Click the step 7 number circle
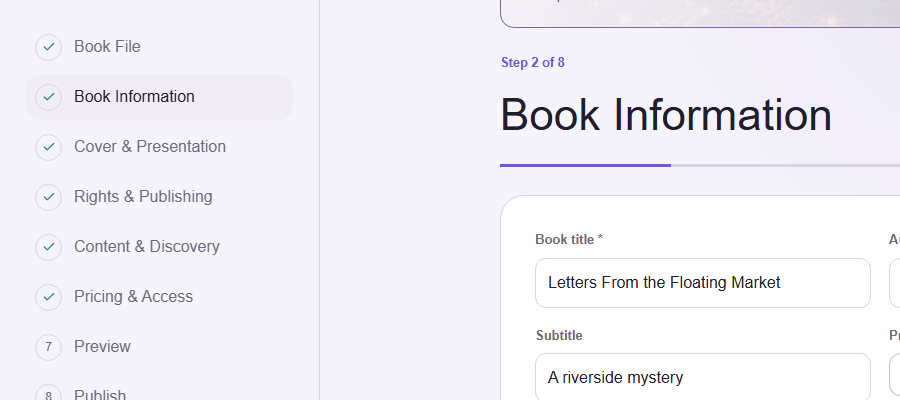Screen dimensions: 900x400 pyautogui.click(x=48, y=347)
